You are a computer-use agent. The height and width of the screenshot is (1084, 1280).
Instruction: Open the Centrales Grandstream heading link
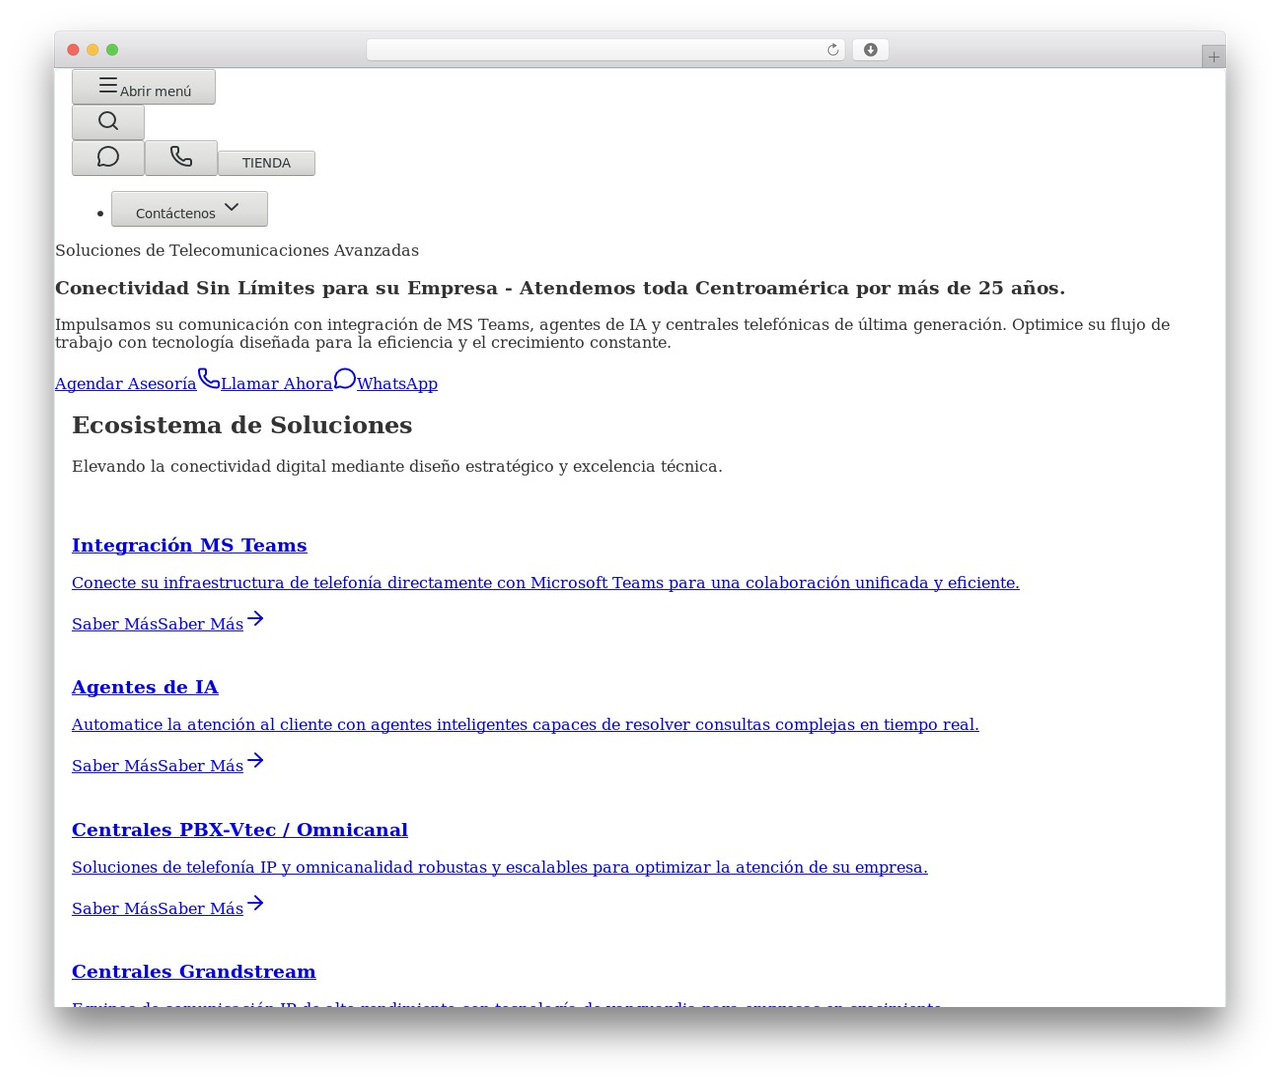click(194, 972)
